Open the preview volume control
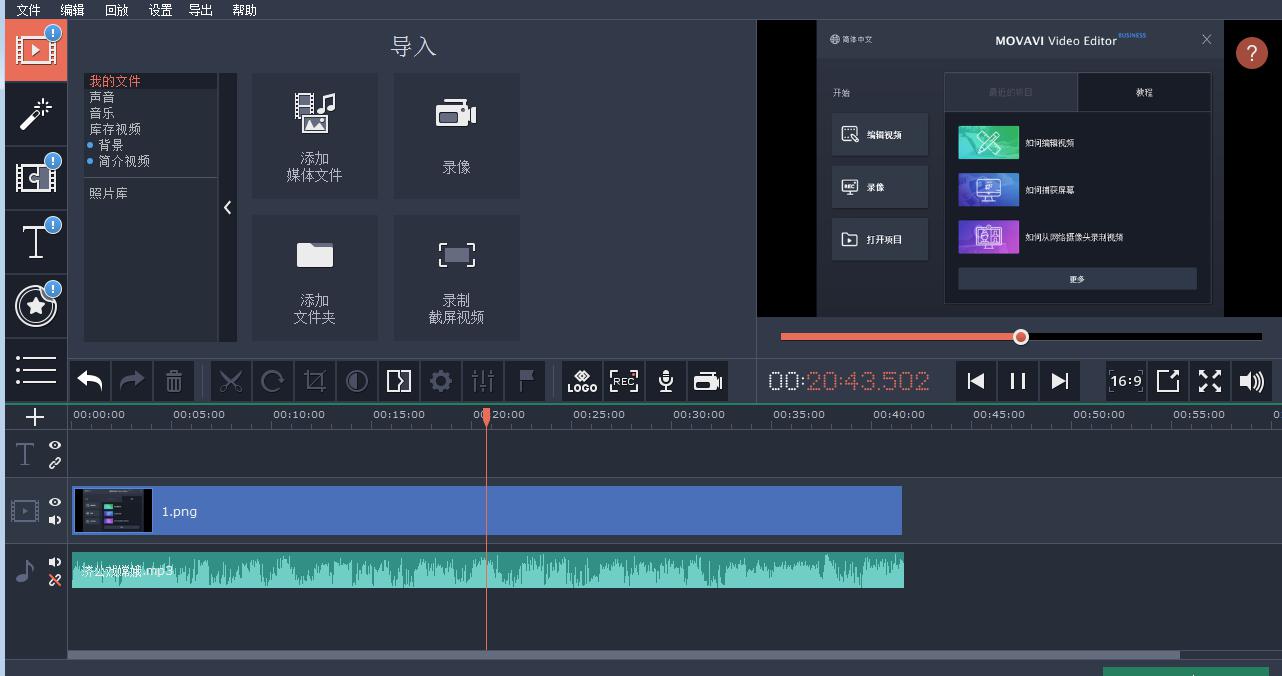The image size is (1282, 676). coord(1252,381)
